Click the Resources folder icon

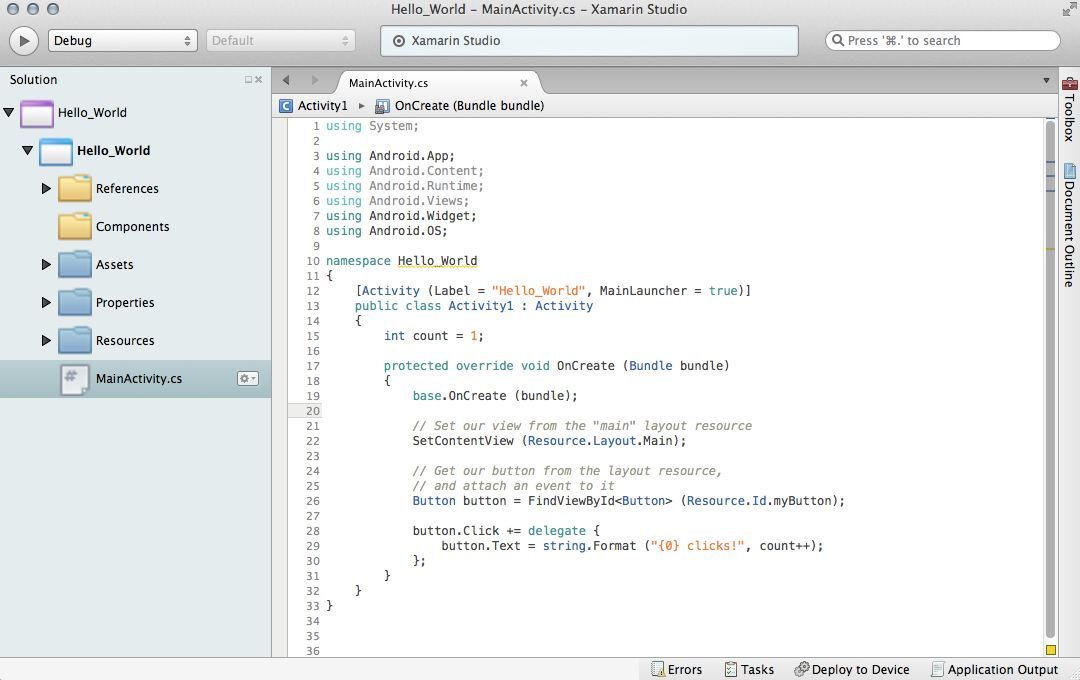coord(75,340)
